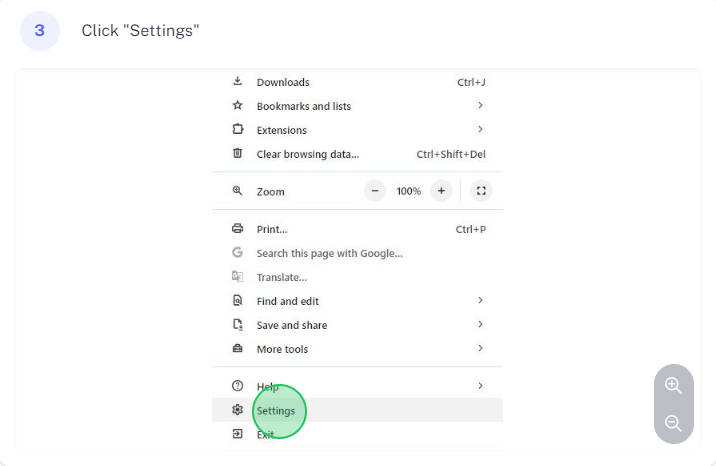This screenshot has height=466, width=716.
Task: Zoom out of the screenshot with the magnifier minus
Action: point(674,423)
